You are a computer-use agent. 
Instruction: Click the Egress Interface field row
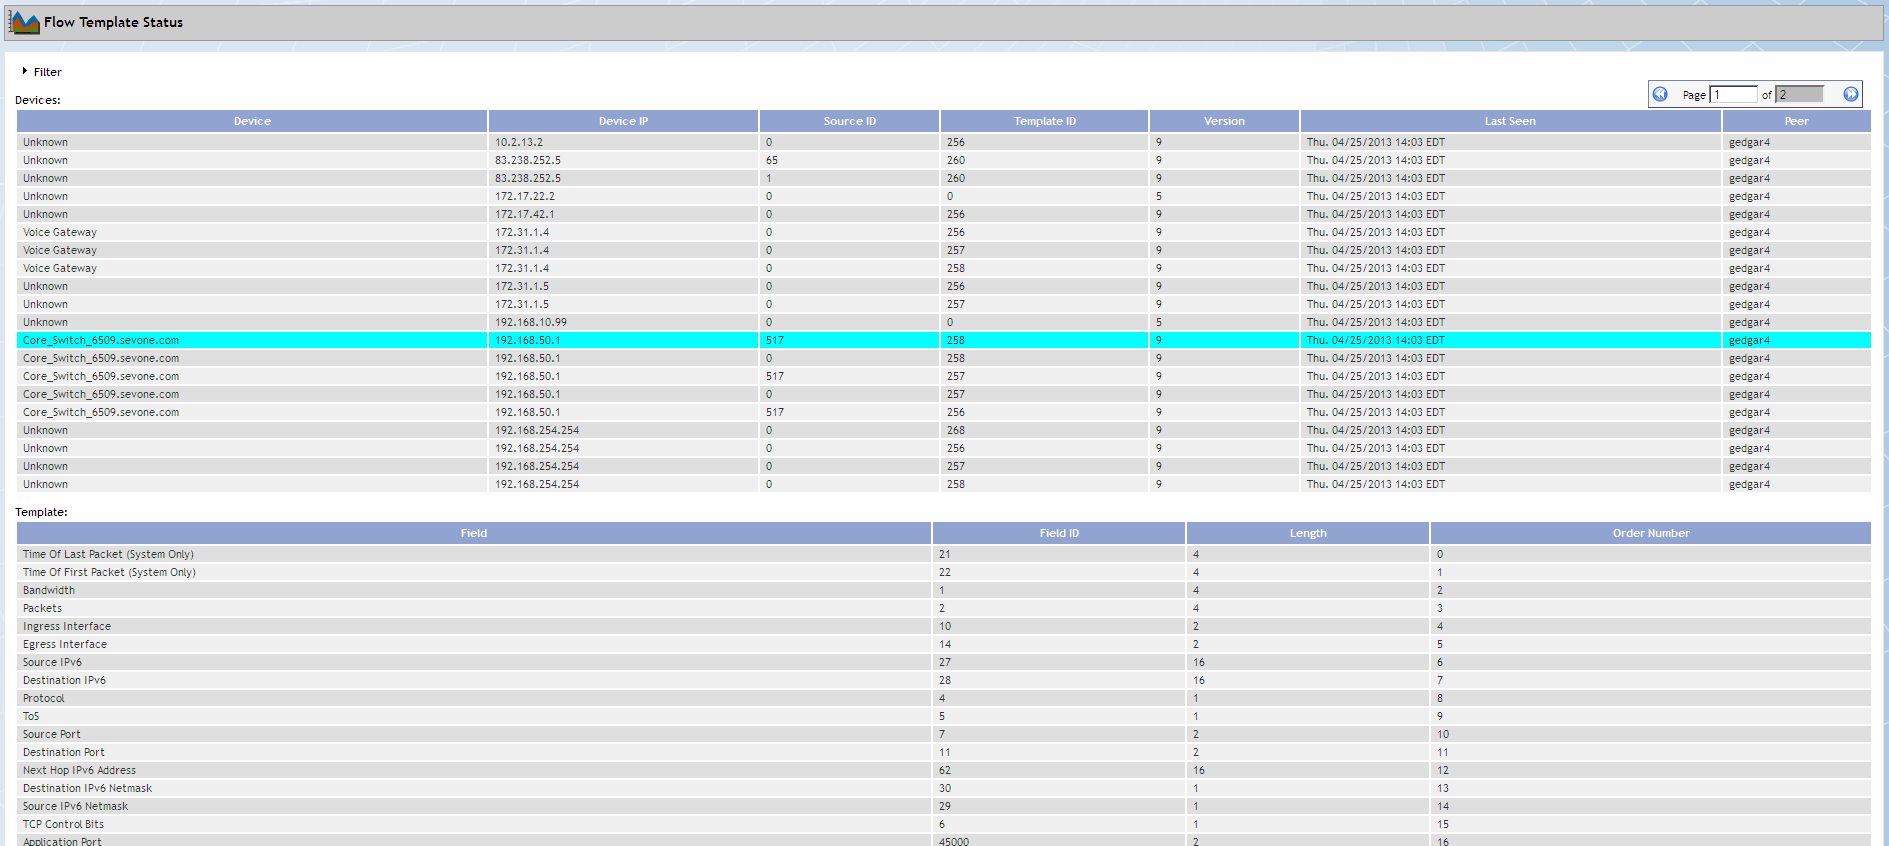(944, 644)
